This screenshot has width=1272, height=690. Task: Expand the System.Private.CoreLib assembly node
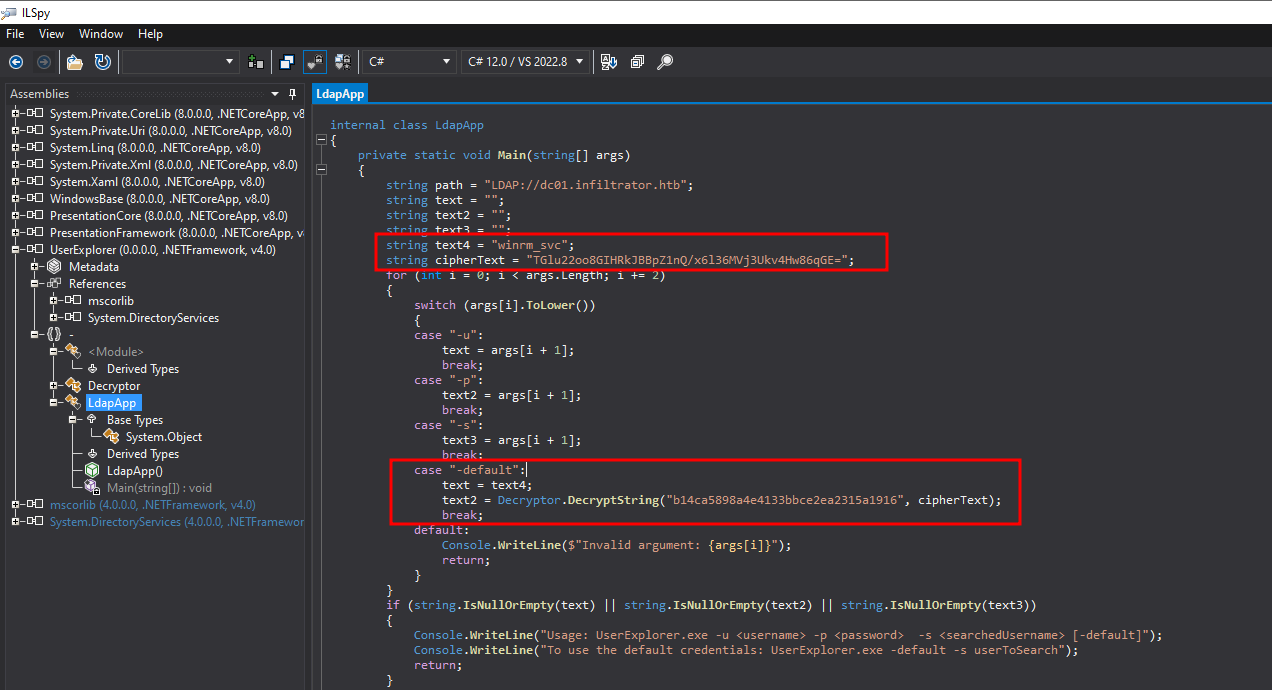(x=16, y=113)
